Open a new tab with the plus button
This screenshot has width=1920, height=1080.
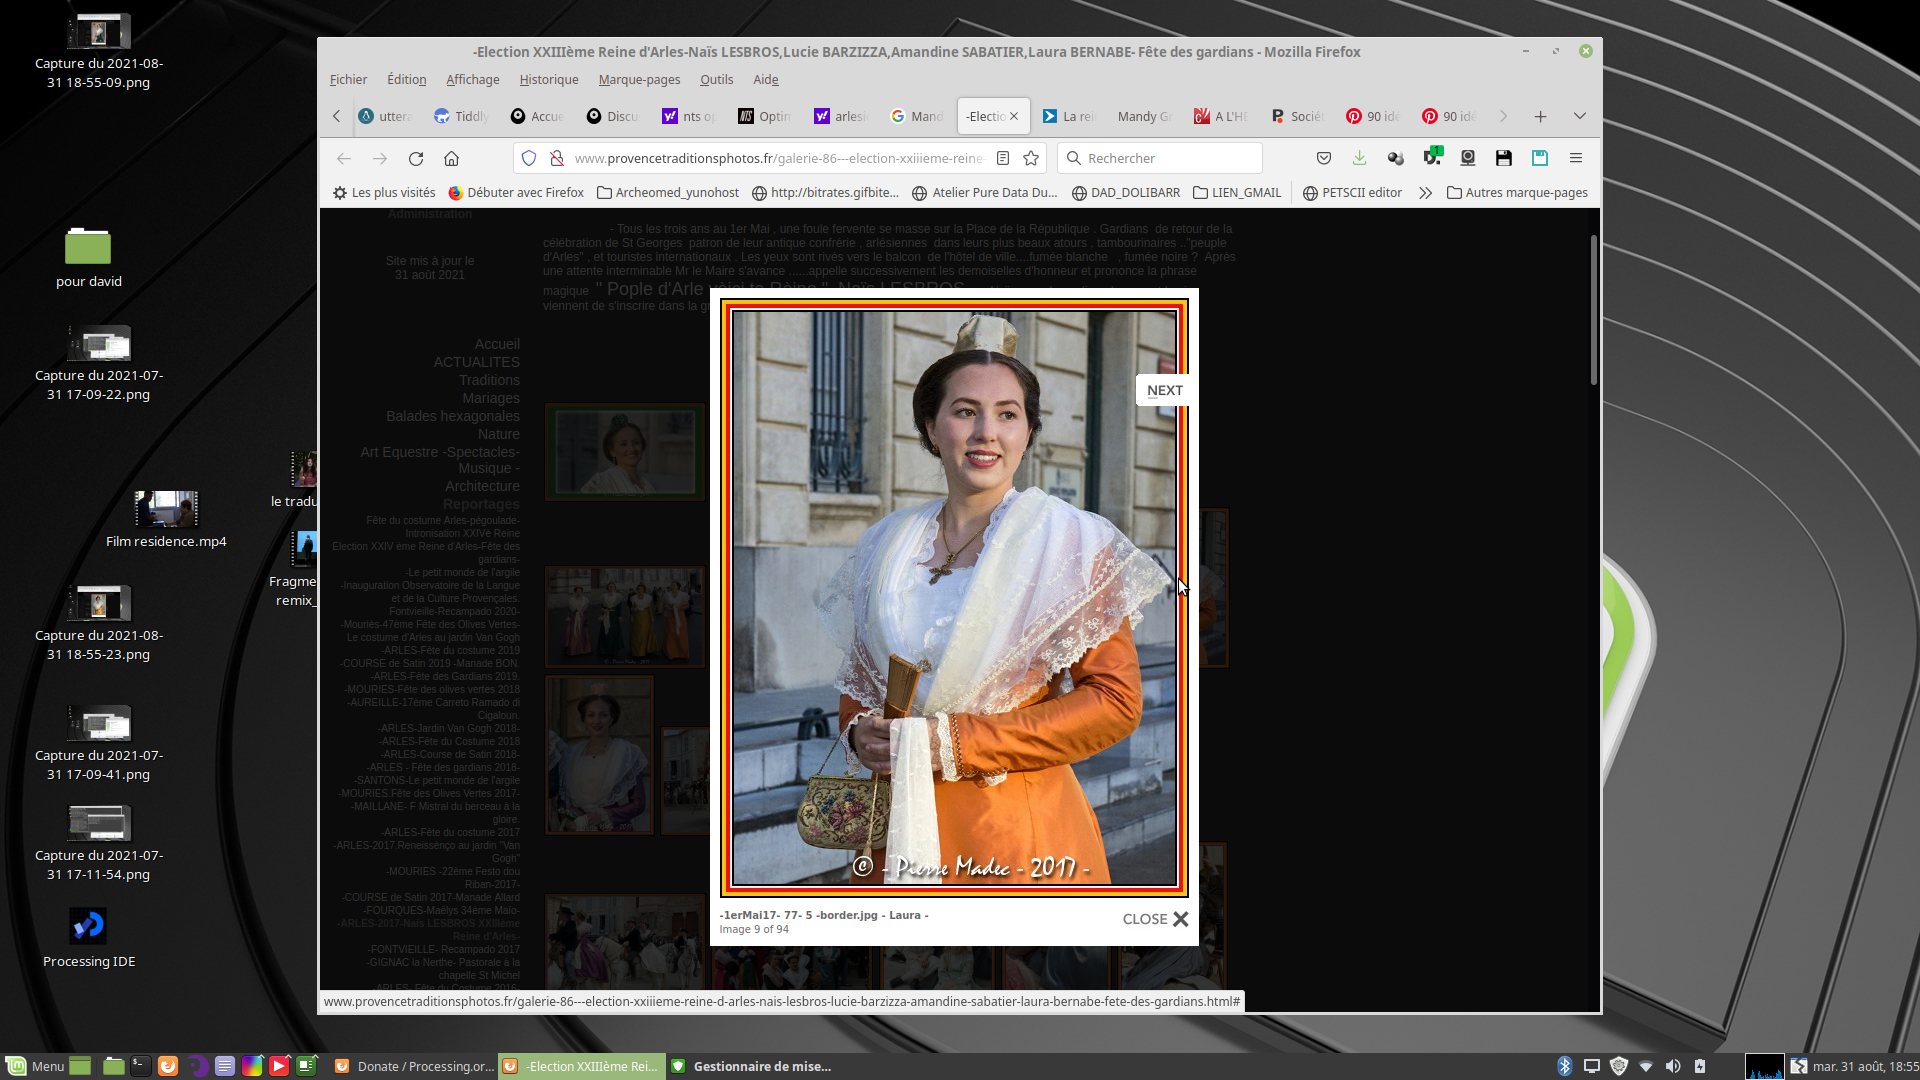(x=1540, y=117)
